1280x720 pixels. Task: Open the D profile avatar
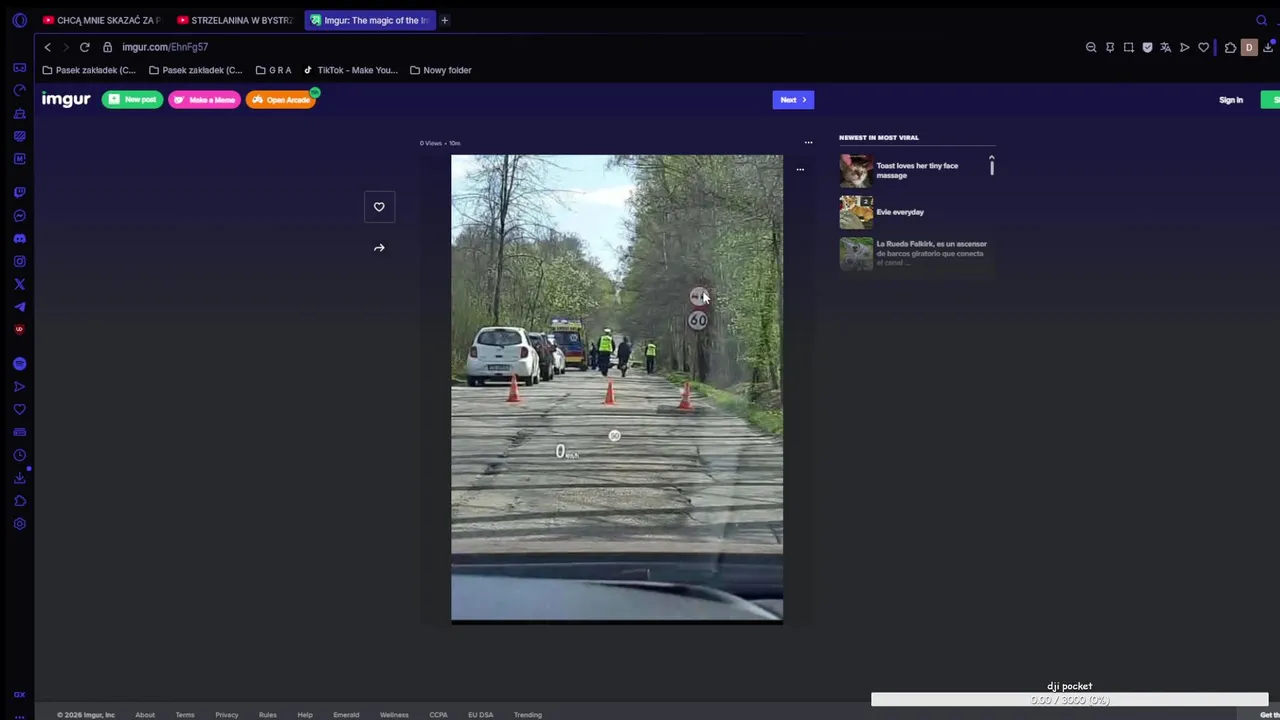(1249, 47)
